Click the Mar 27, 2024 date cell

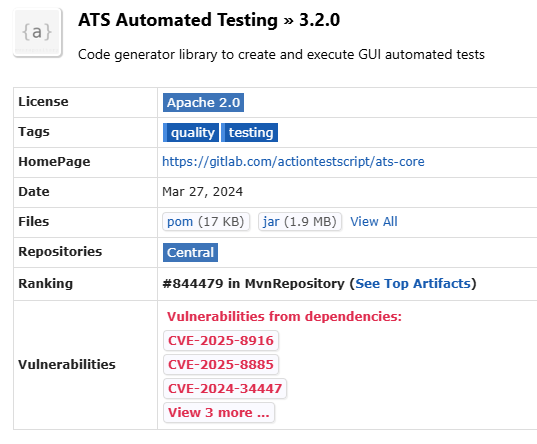coord(202,192)
